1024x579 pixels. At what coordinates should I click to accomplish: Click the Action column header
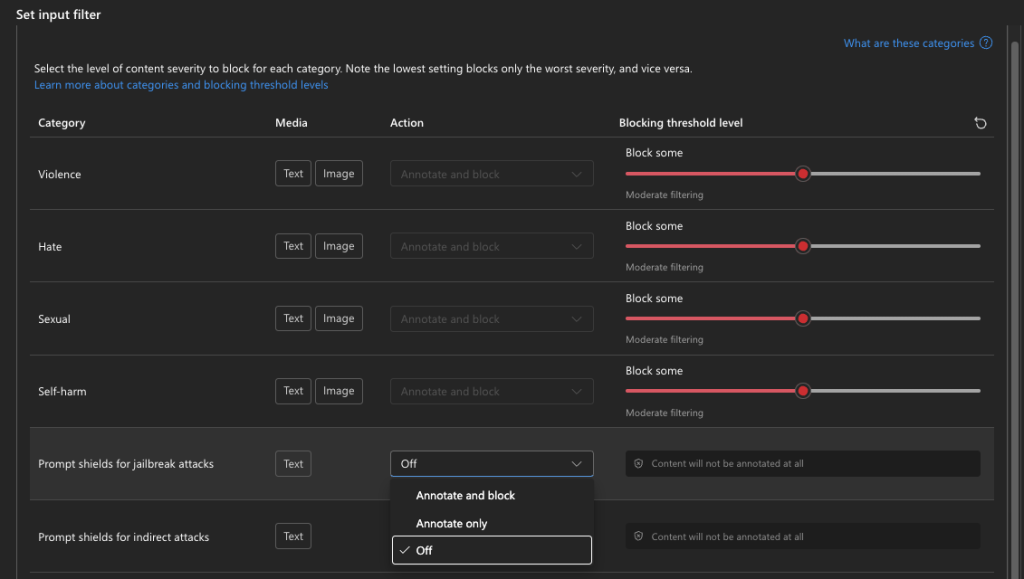[407, 123]
